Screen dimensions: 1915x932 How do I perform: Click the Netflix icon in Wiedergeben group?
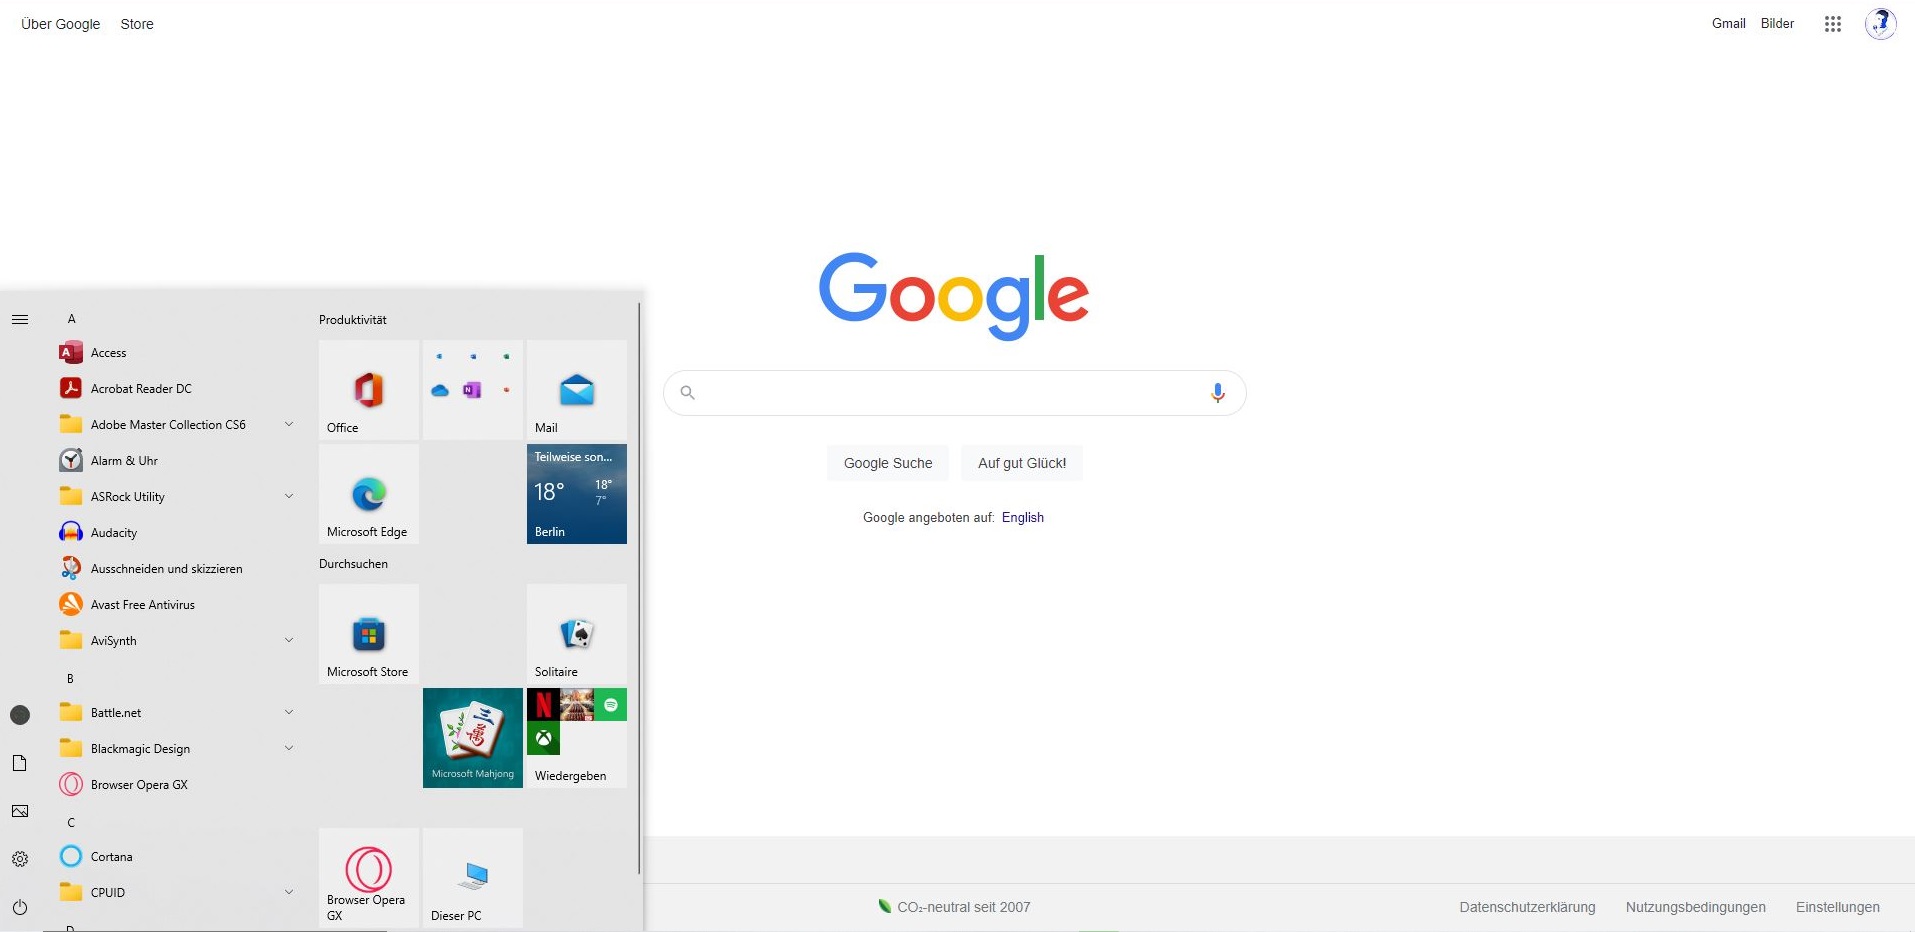543,705
